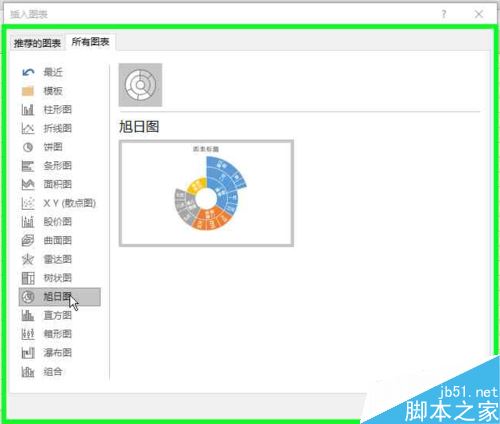Click the 最近 category label

(x=53, y=72)
